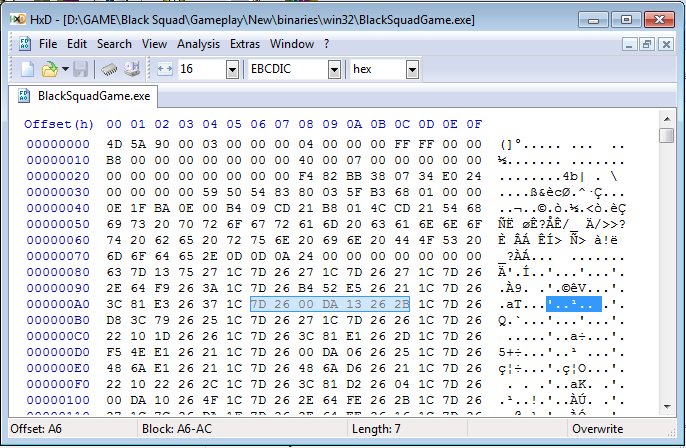Click offset row 00000000
Screen dimensions: 686x448
pos(58,144)
